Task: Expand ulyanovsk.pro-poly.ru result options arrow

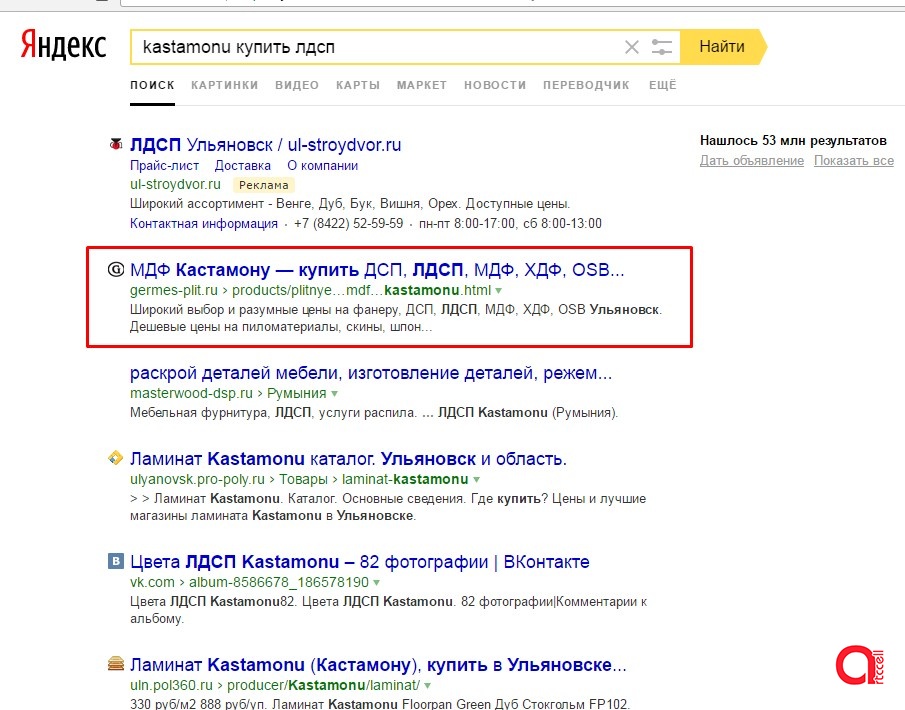Action: 477,480
